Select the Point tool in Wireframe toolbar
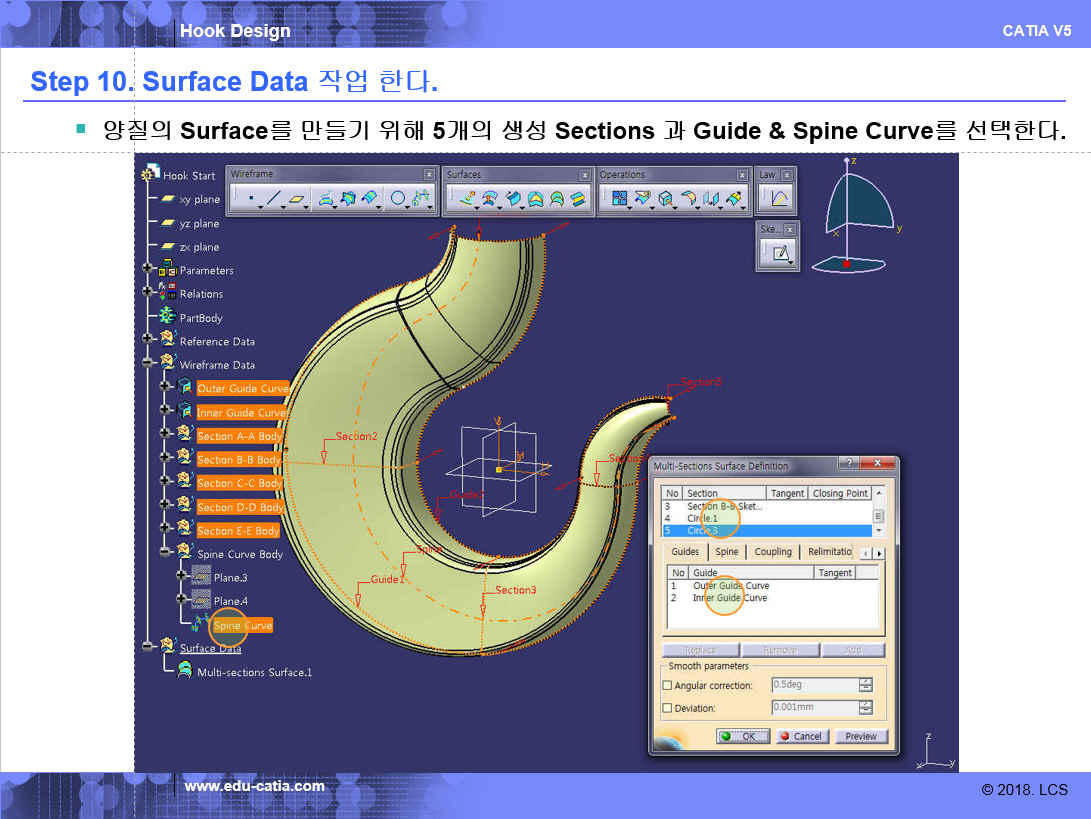The height and width of the screenshot is (819, 1091). tap(249, 199)
